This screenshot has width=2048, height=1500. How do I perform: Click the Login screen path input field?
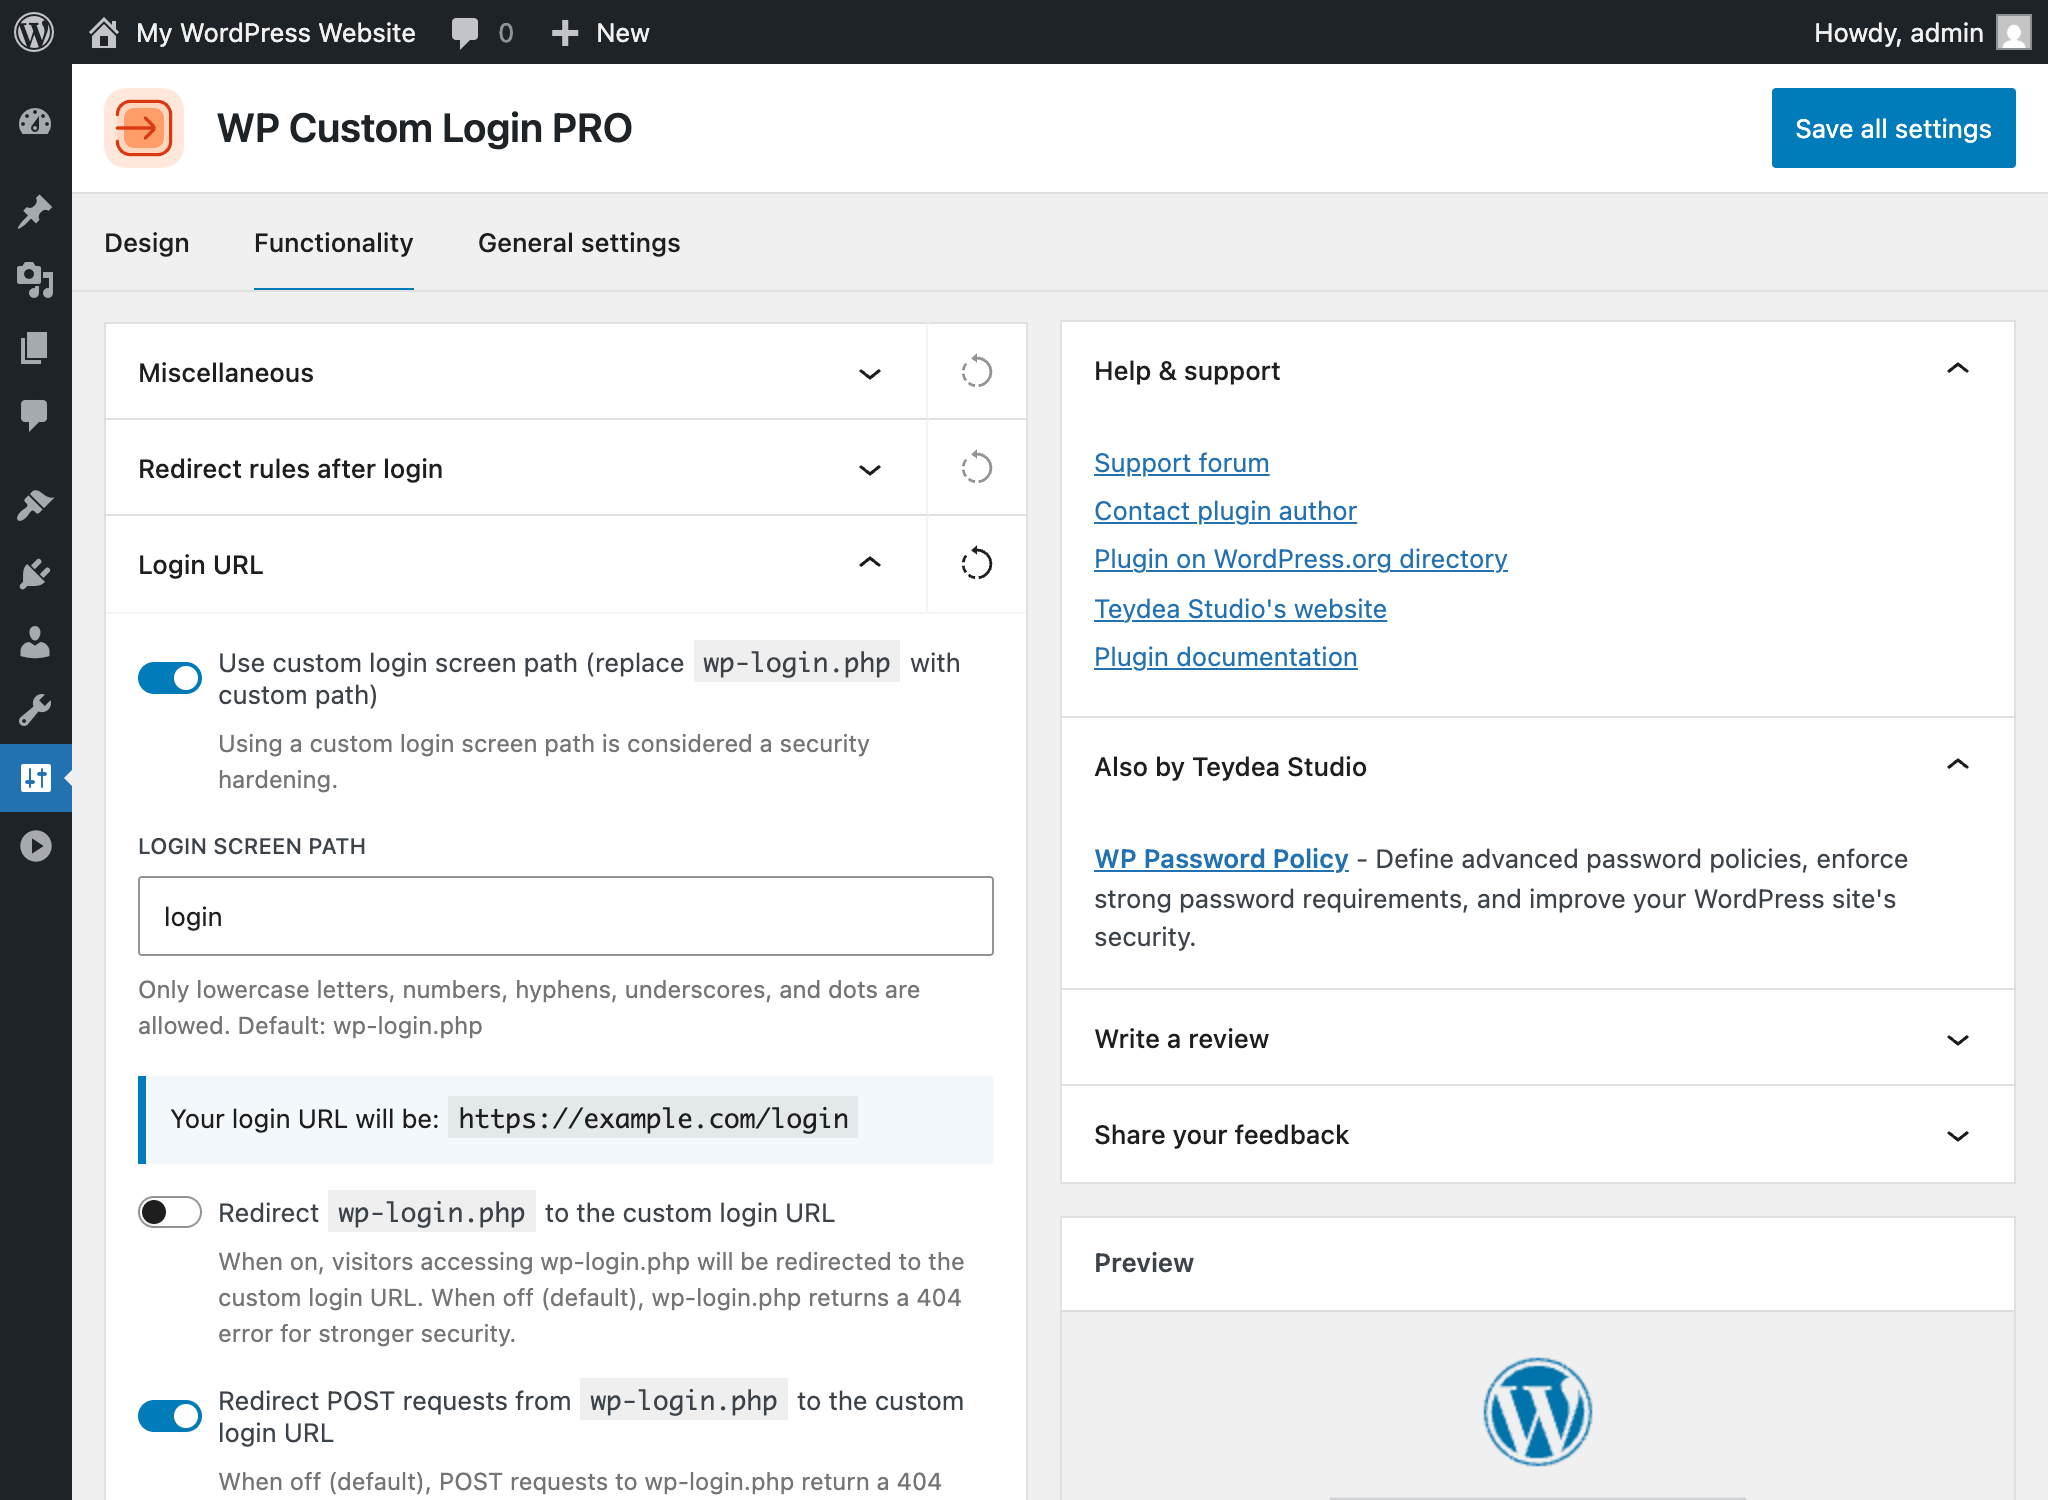[x=565, y=916]
